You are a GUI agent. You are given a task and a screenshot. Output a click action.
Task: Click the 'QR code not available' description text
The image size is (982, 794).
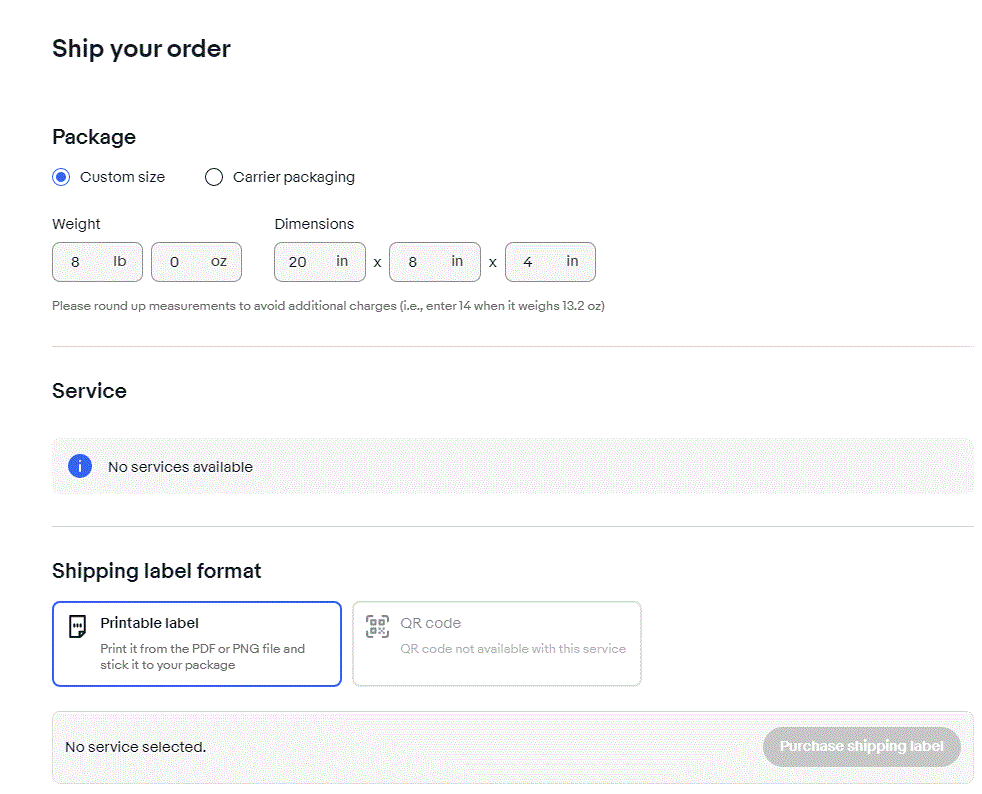[x=513, y=649]
